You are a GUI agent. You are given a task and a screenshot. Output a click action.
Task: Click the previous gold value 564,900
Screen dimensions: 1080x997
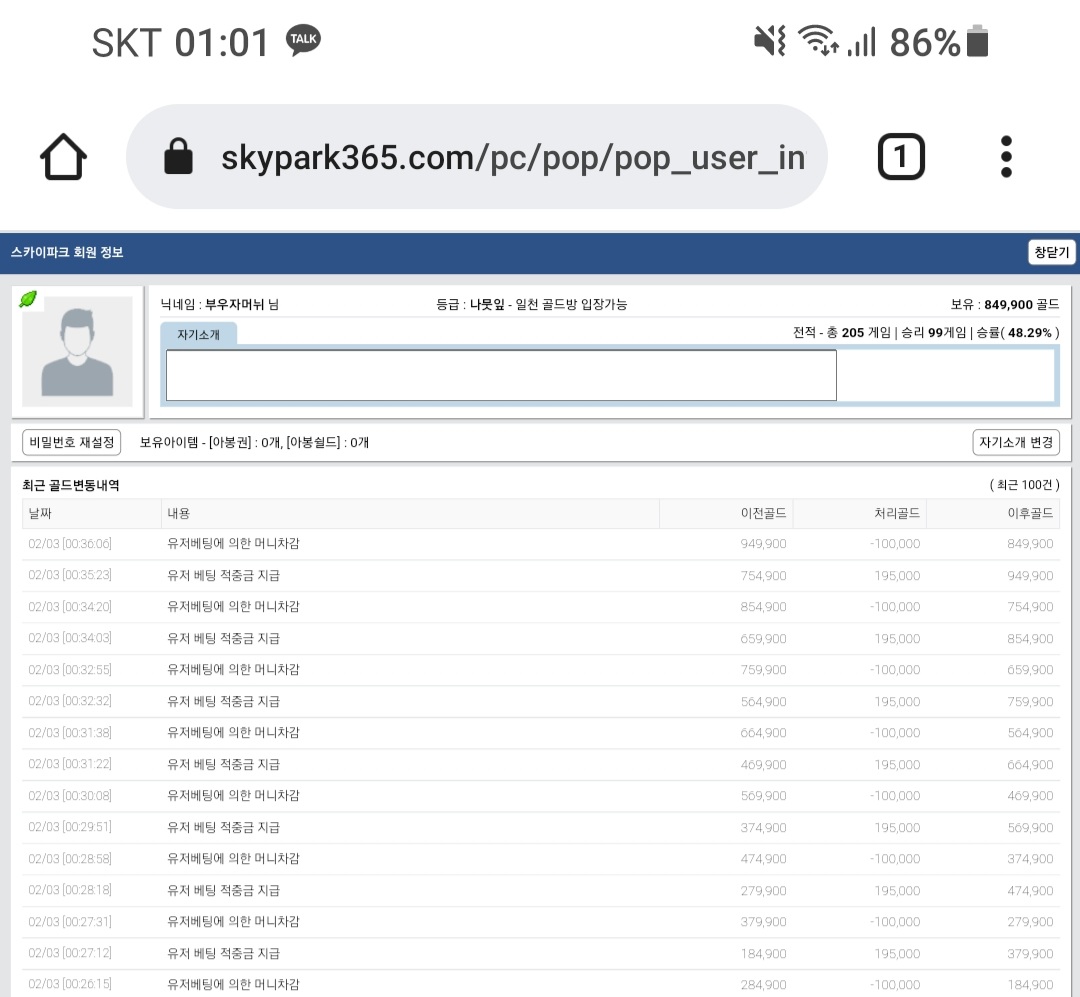coord(763,701)
